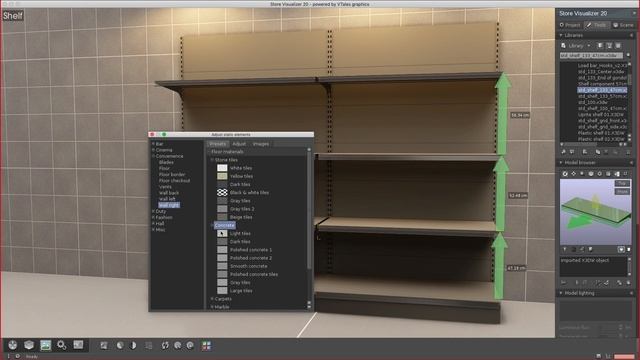
Task: Collapse the Model lighting section
Action: [x=561, y=293]
